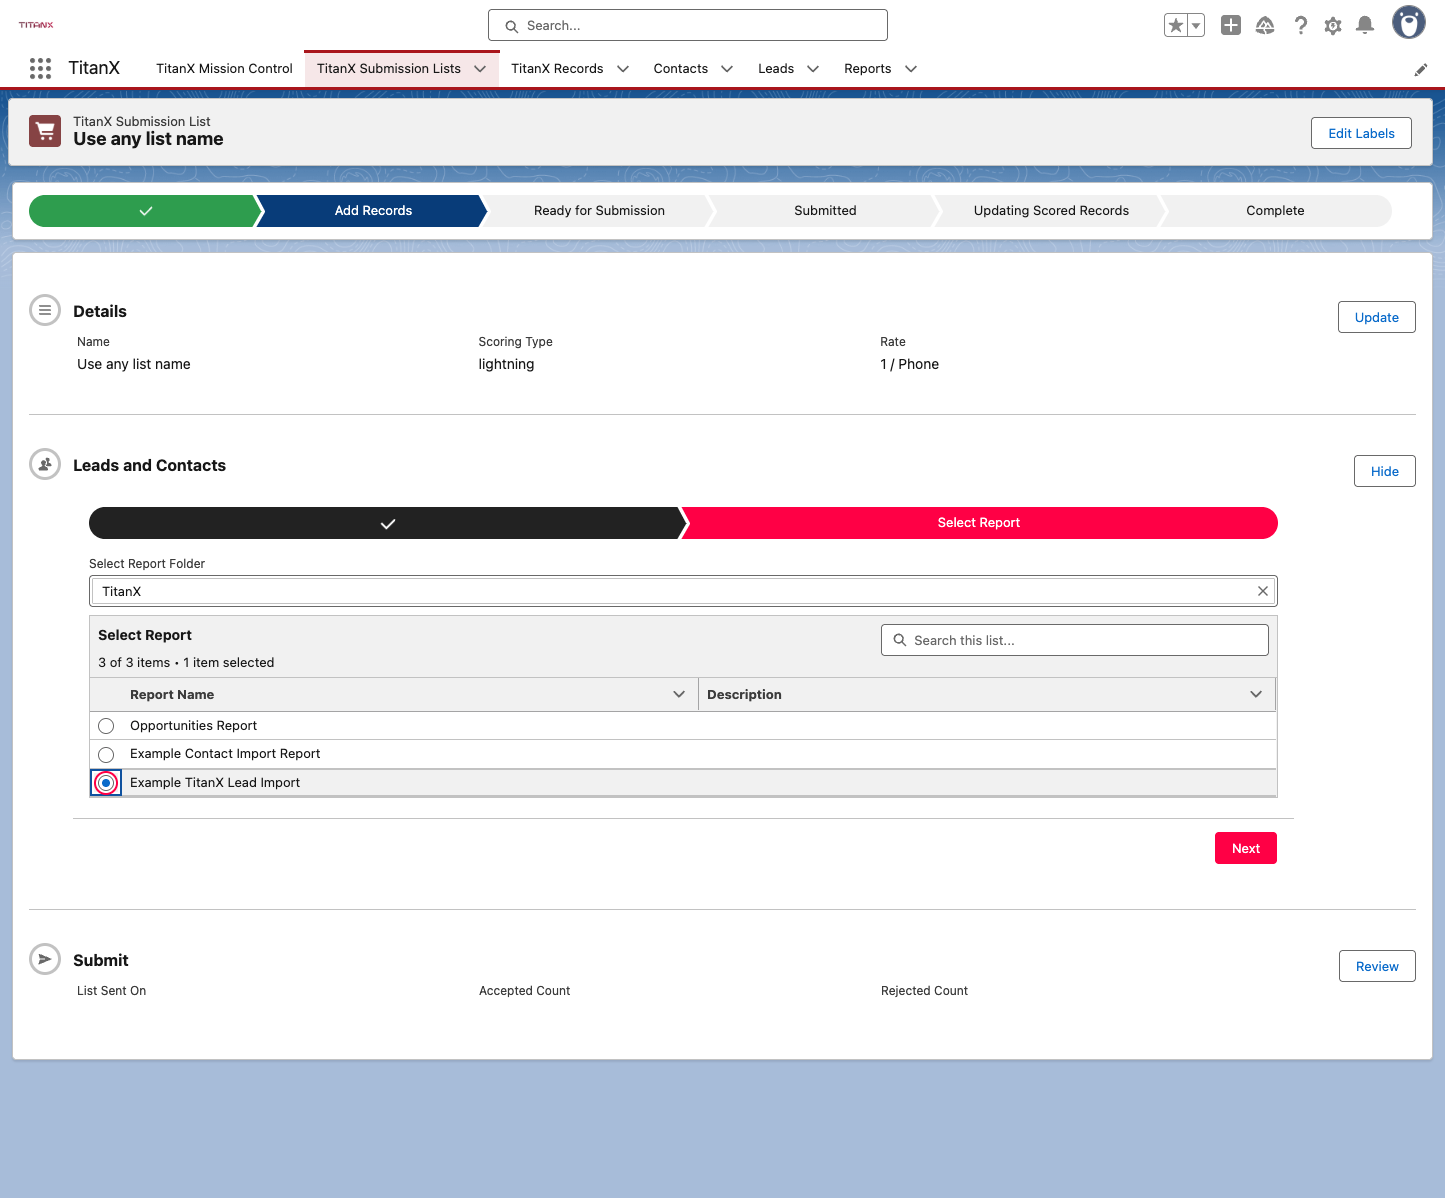The image size is (1445, 1198).
Task: Select the Complete path stage
Action: coord(1275,211)
